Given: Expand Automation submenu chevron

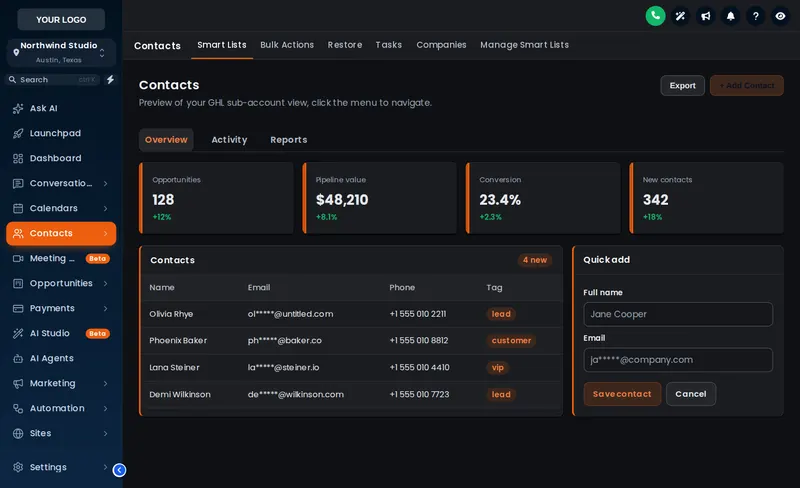Looking at the screenshot, I should 106,408.
